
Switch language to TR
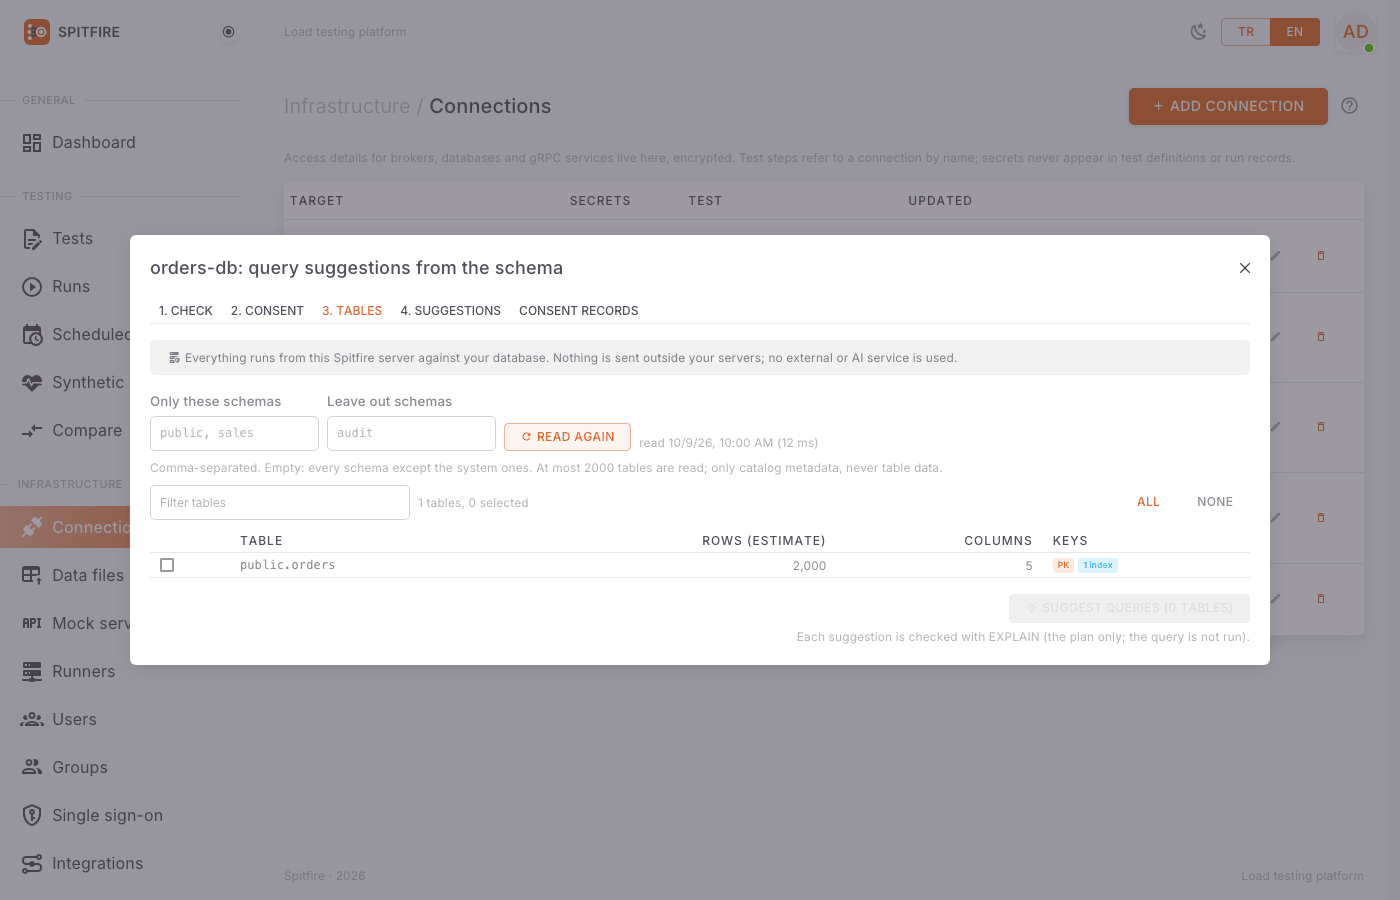pyautogui.click(x=1246, y=32)
